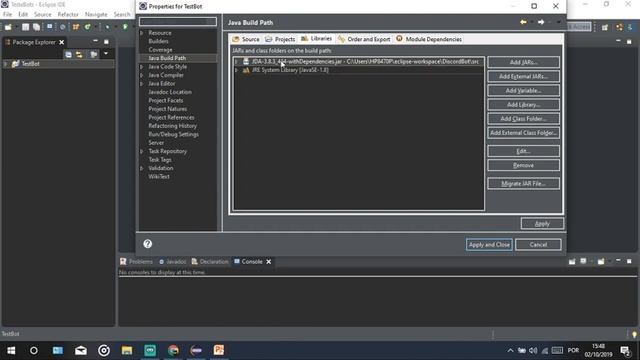Open Package Explorer View Menu dropdown arrow

106,54
